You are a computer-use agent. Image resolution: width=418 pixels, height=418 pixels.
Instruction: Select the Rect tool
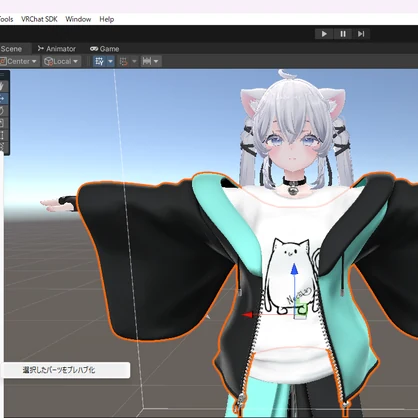pos(3,135)
